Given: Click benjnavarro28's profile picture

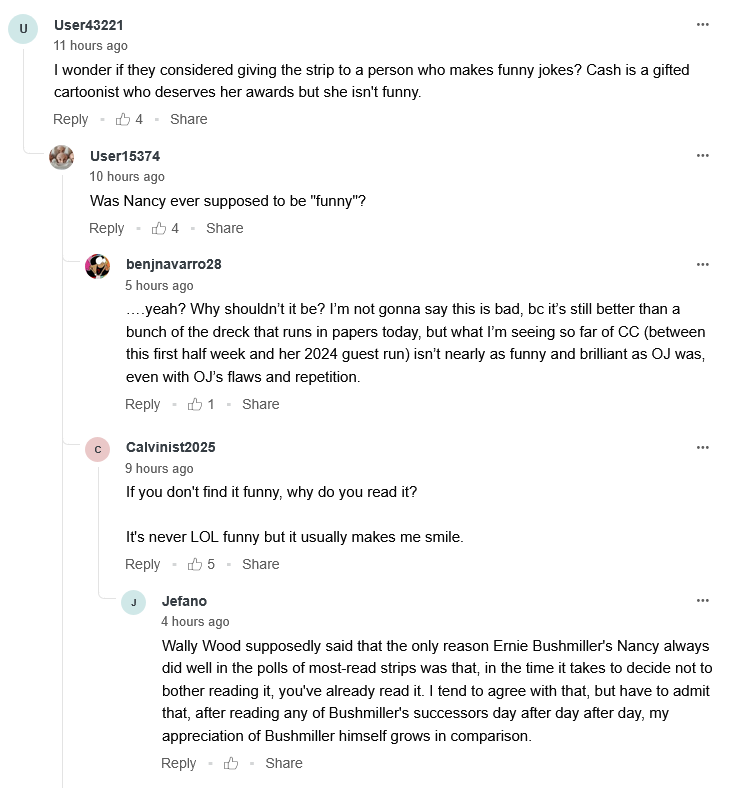Looking at the screenshot, I should [x=98, y=266].
